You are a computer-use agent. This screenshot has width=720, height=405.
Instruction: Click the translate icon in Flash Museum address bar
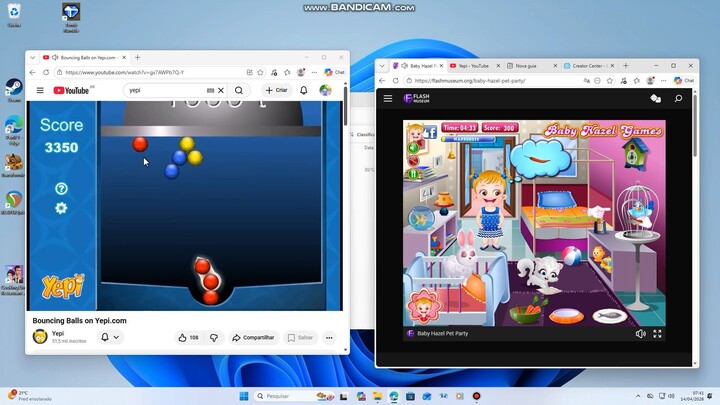click(586, 80)
